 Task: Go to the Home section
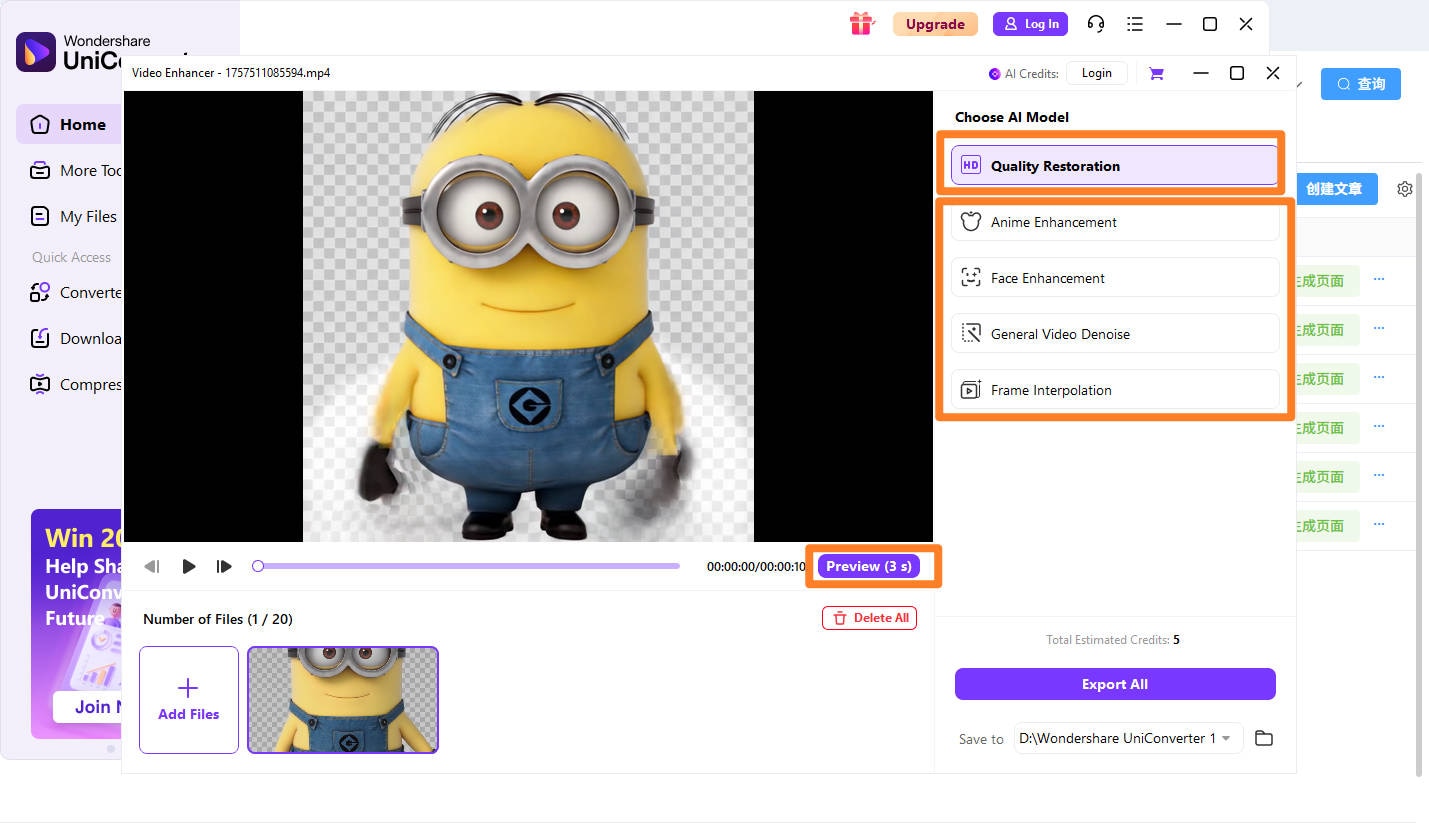(68, 125)
